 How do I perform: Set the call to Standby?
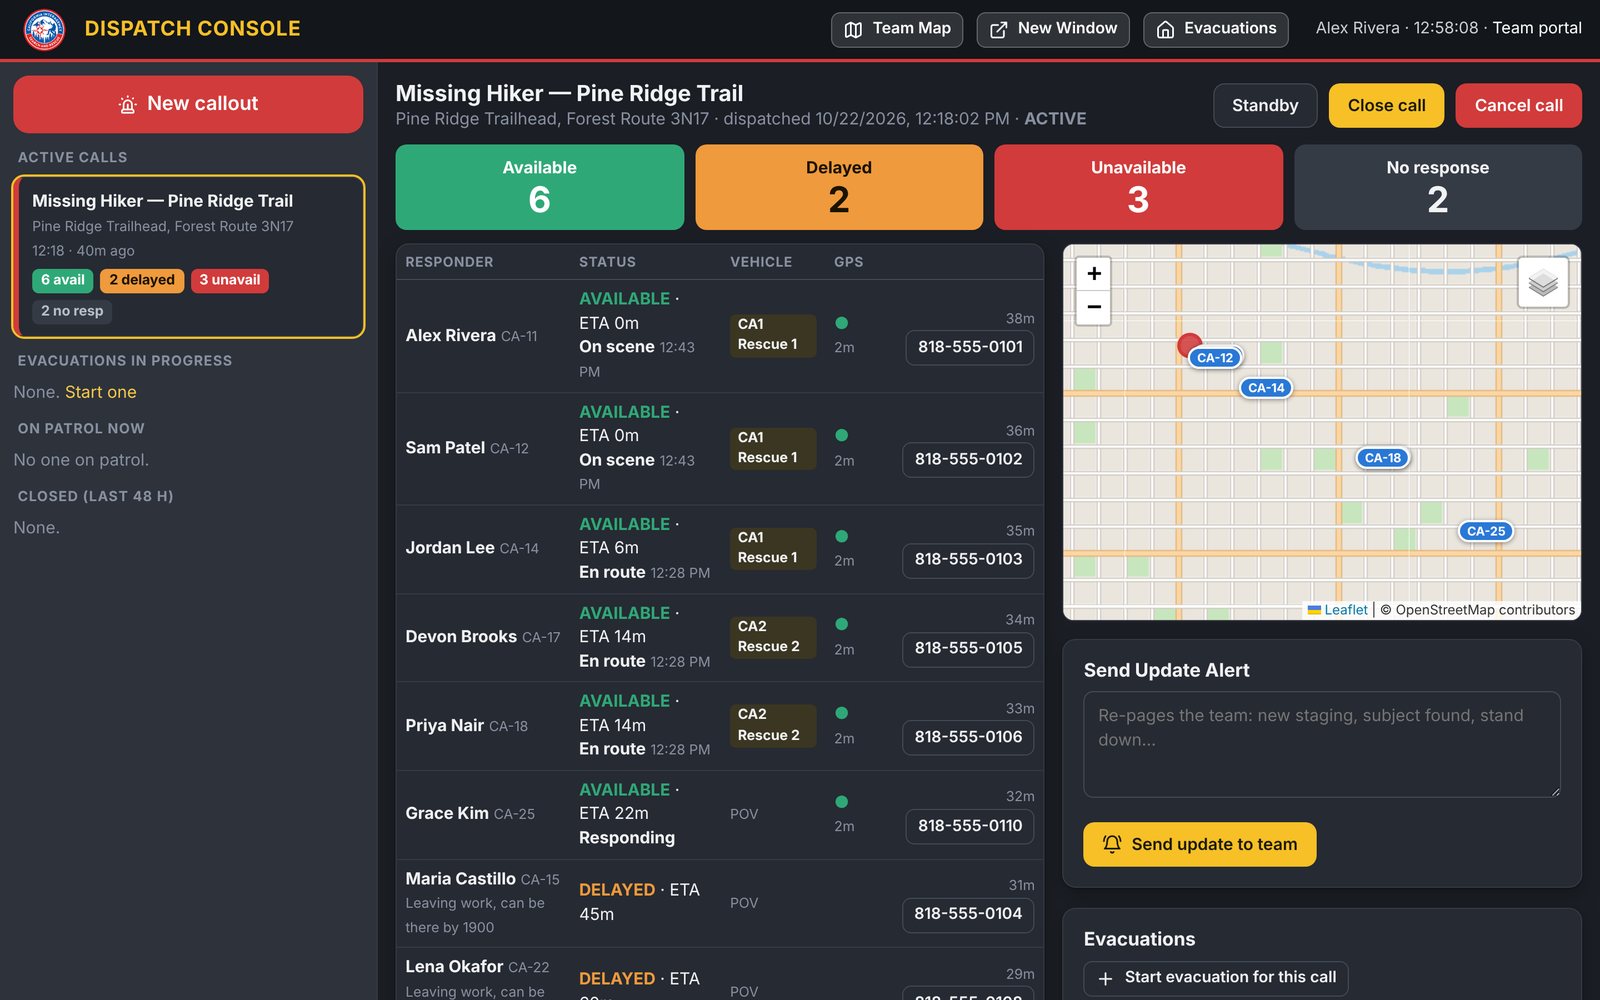1265,105
